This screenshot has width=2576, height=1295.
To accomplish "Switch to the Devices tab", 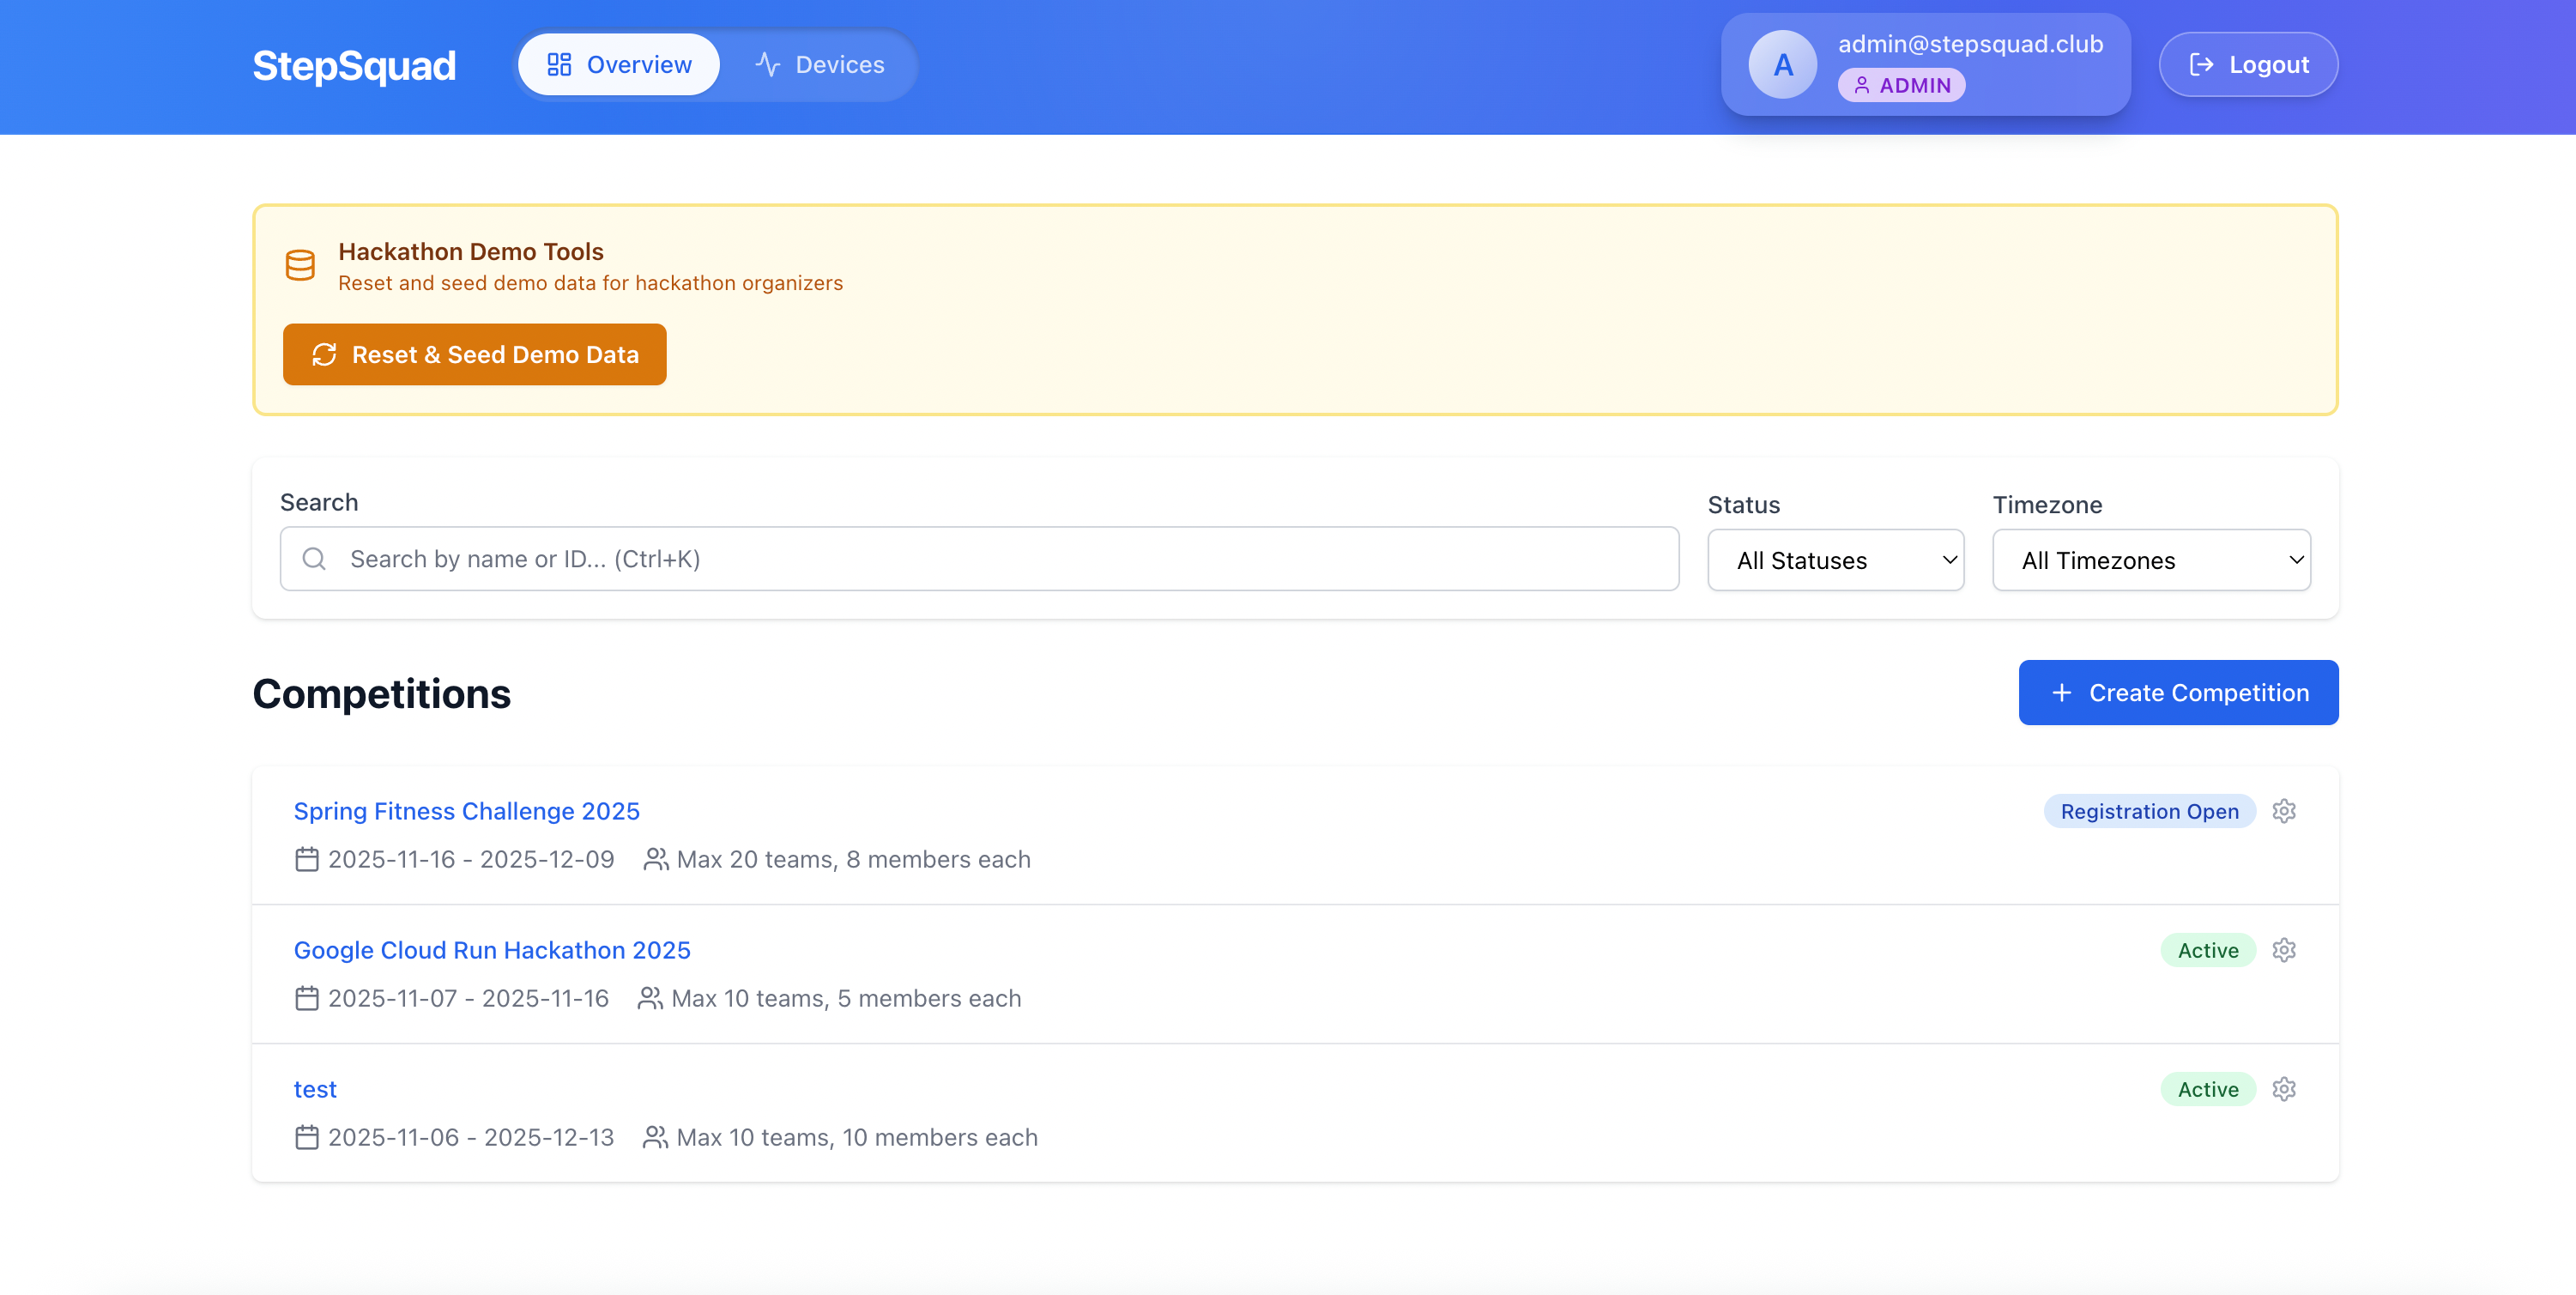I will [819, 65].
